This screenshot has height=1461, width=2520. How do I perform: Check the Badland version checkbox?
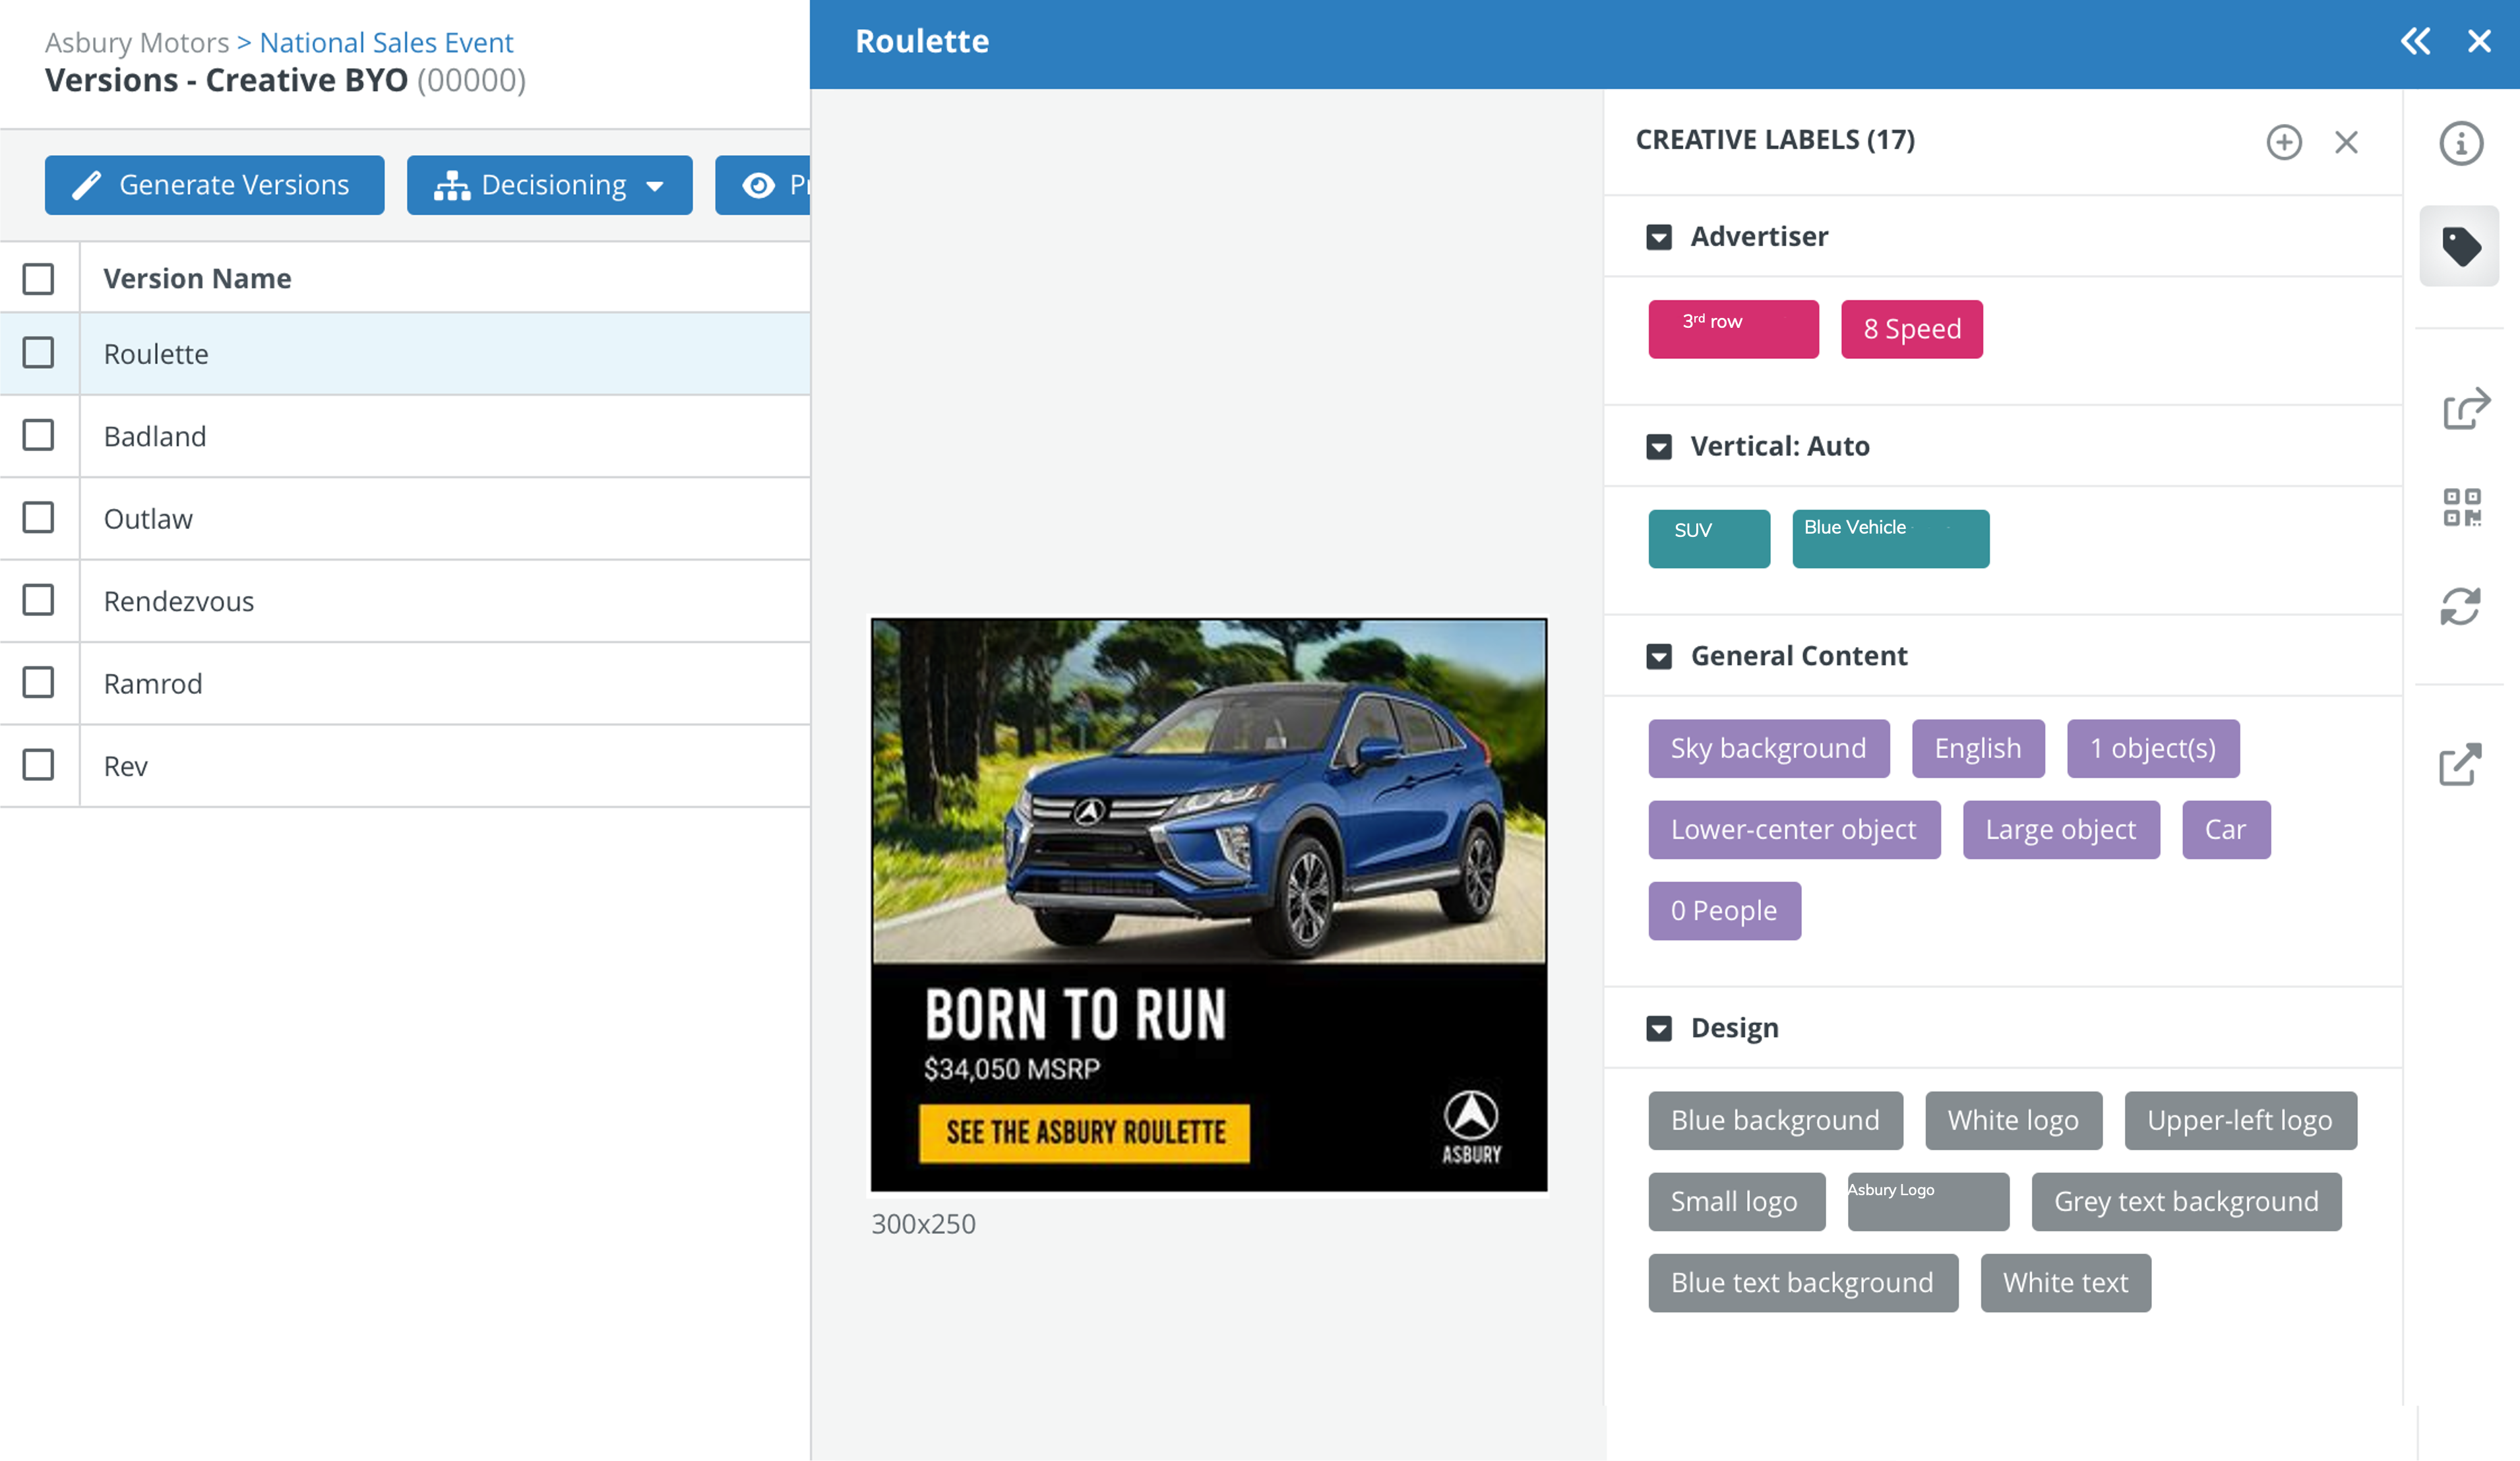click(x=38, y=435)
